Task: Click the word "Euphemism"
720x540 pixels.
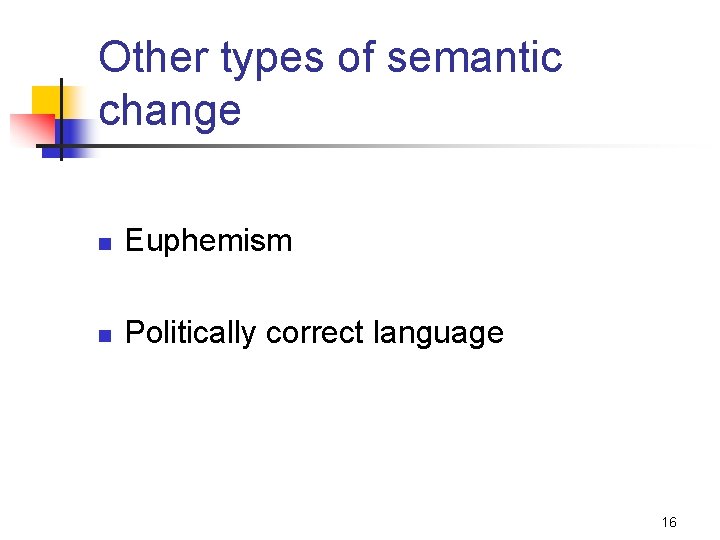Action: (x=208, y=241)
